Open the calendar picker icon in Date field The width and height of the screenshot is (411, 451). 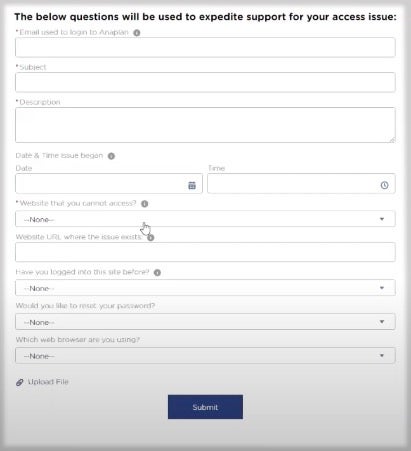192,185
